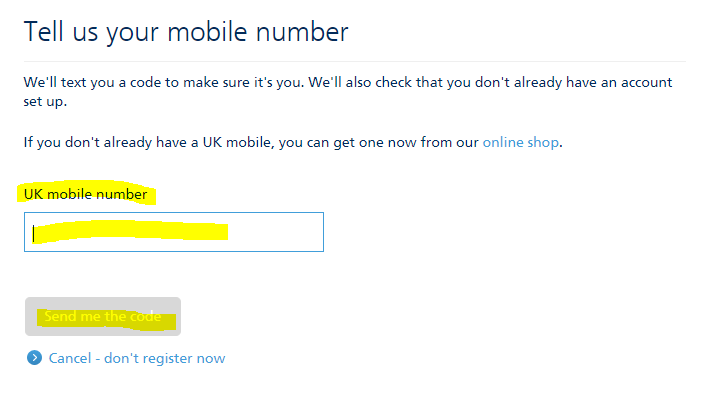The width and height of the screenshot is (712, 395).
Task: Click the "set up." text on second line
Action: tap(45, 101)
